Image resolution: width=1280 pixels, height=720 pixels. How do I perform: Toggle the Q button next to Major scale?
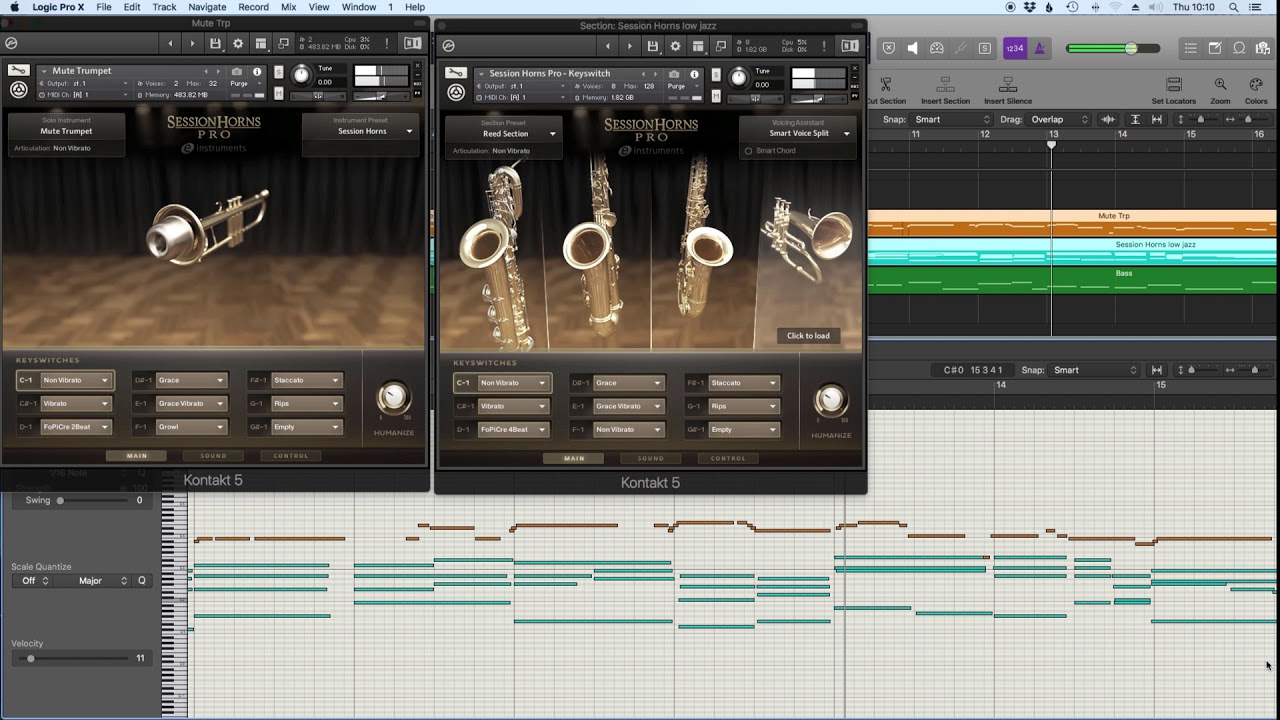click(x=142, y=581)
